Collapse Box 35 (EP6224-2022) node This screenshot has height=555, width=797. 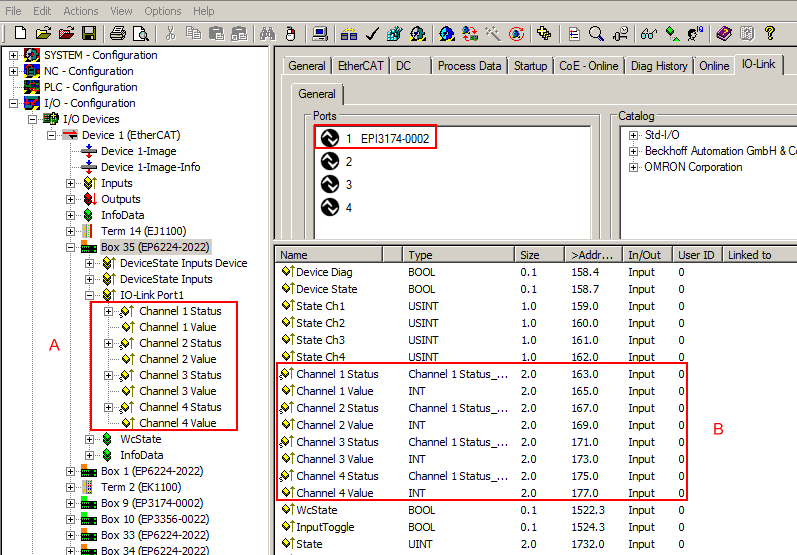click(x=71, y=248)
